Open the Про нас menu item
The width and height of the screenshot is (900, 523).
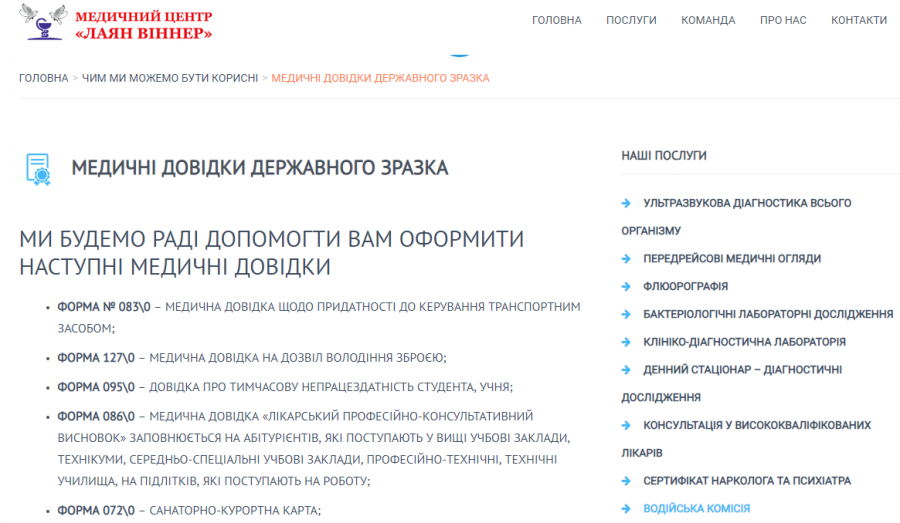click(783, 20)
